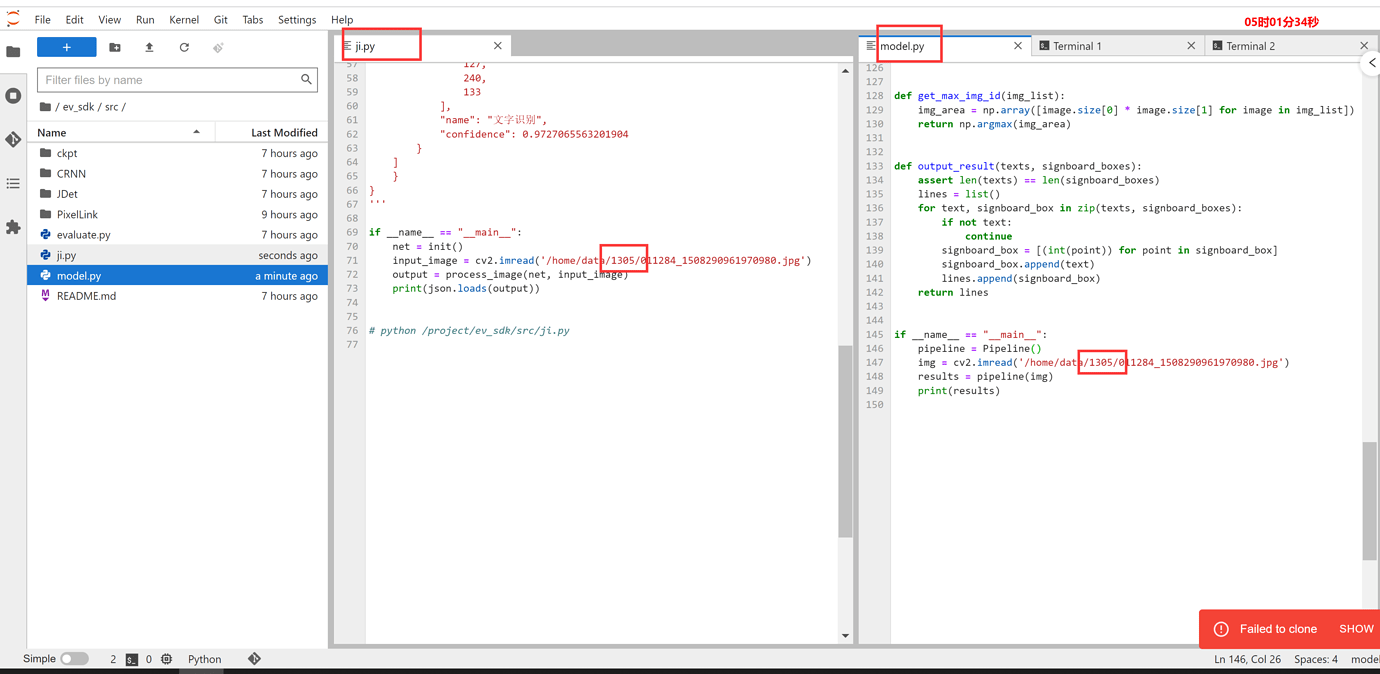Open the Settings menu
This screenshot has height=674, width=1380.
[x=297, y=20]
